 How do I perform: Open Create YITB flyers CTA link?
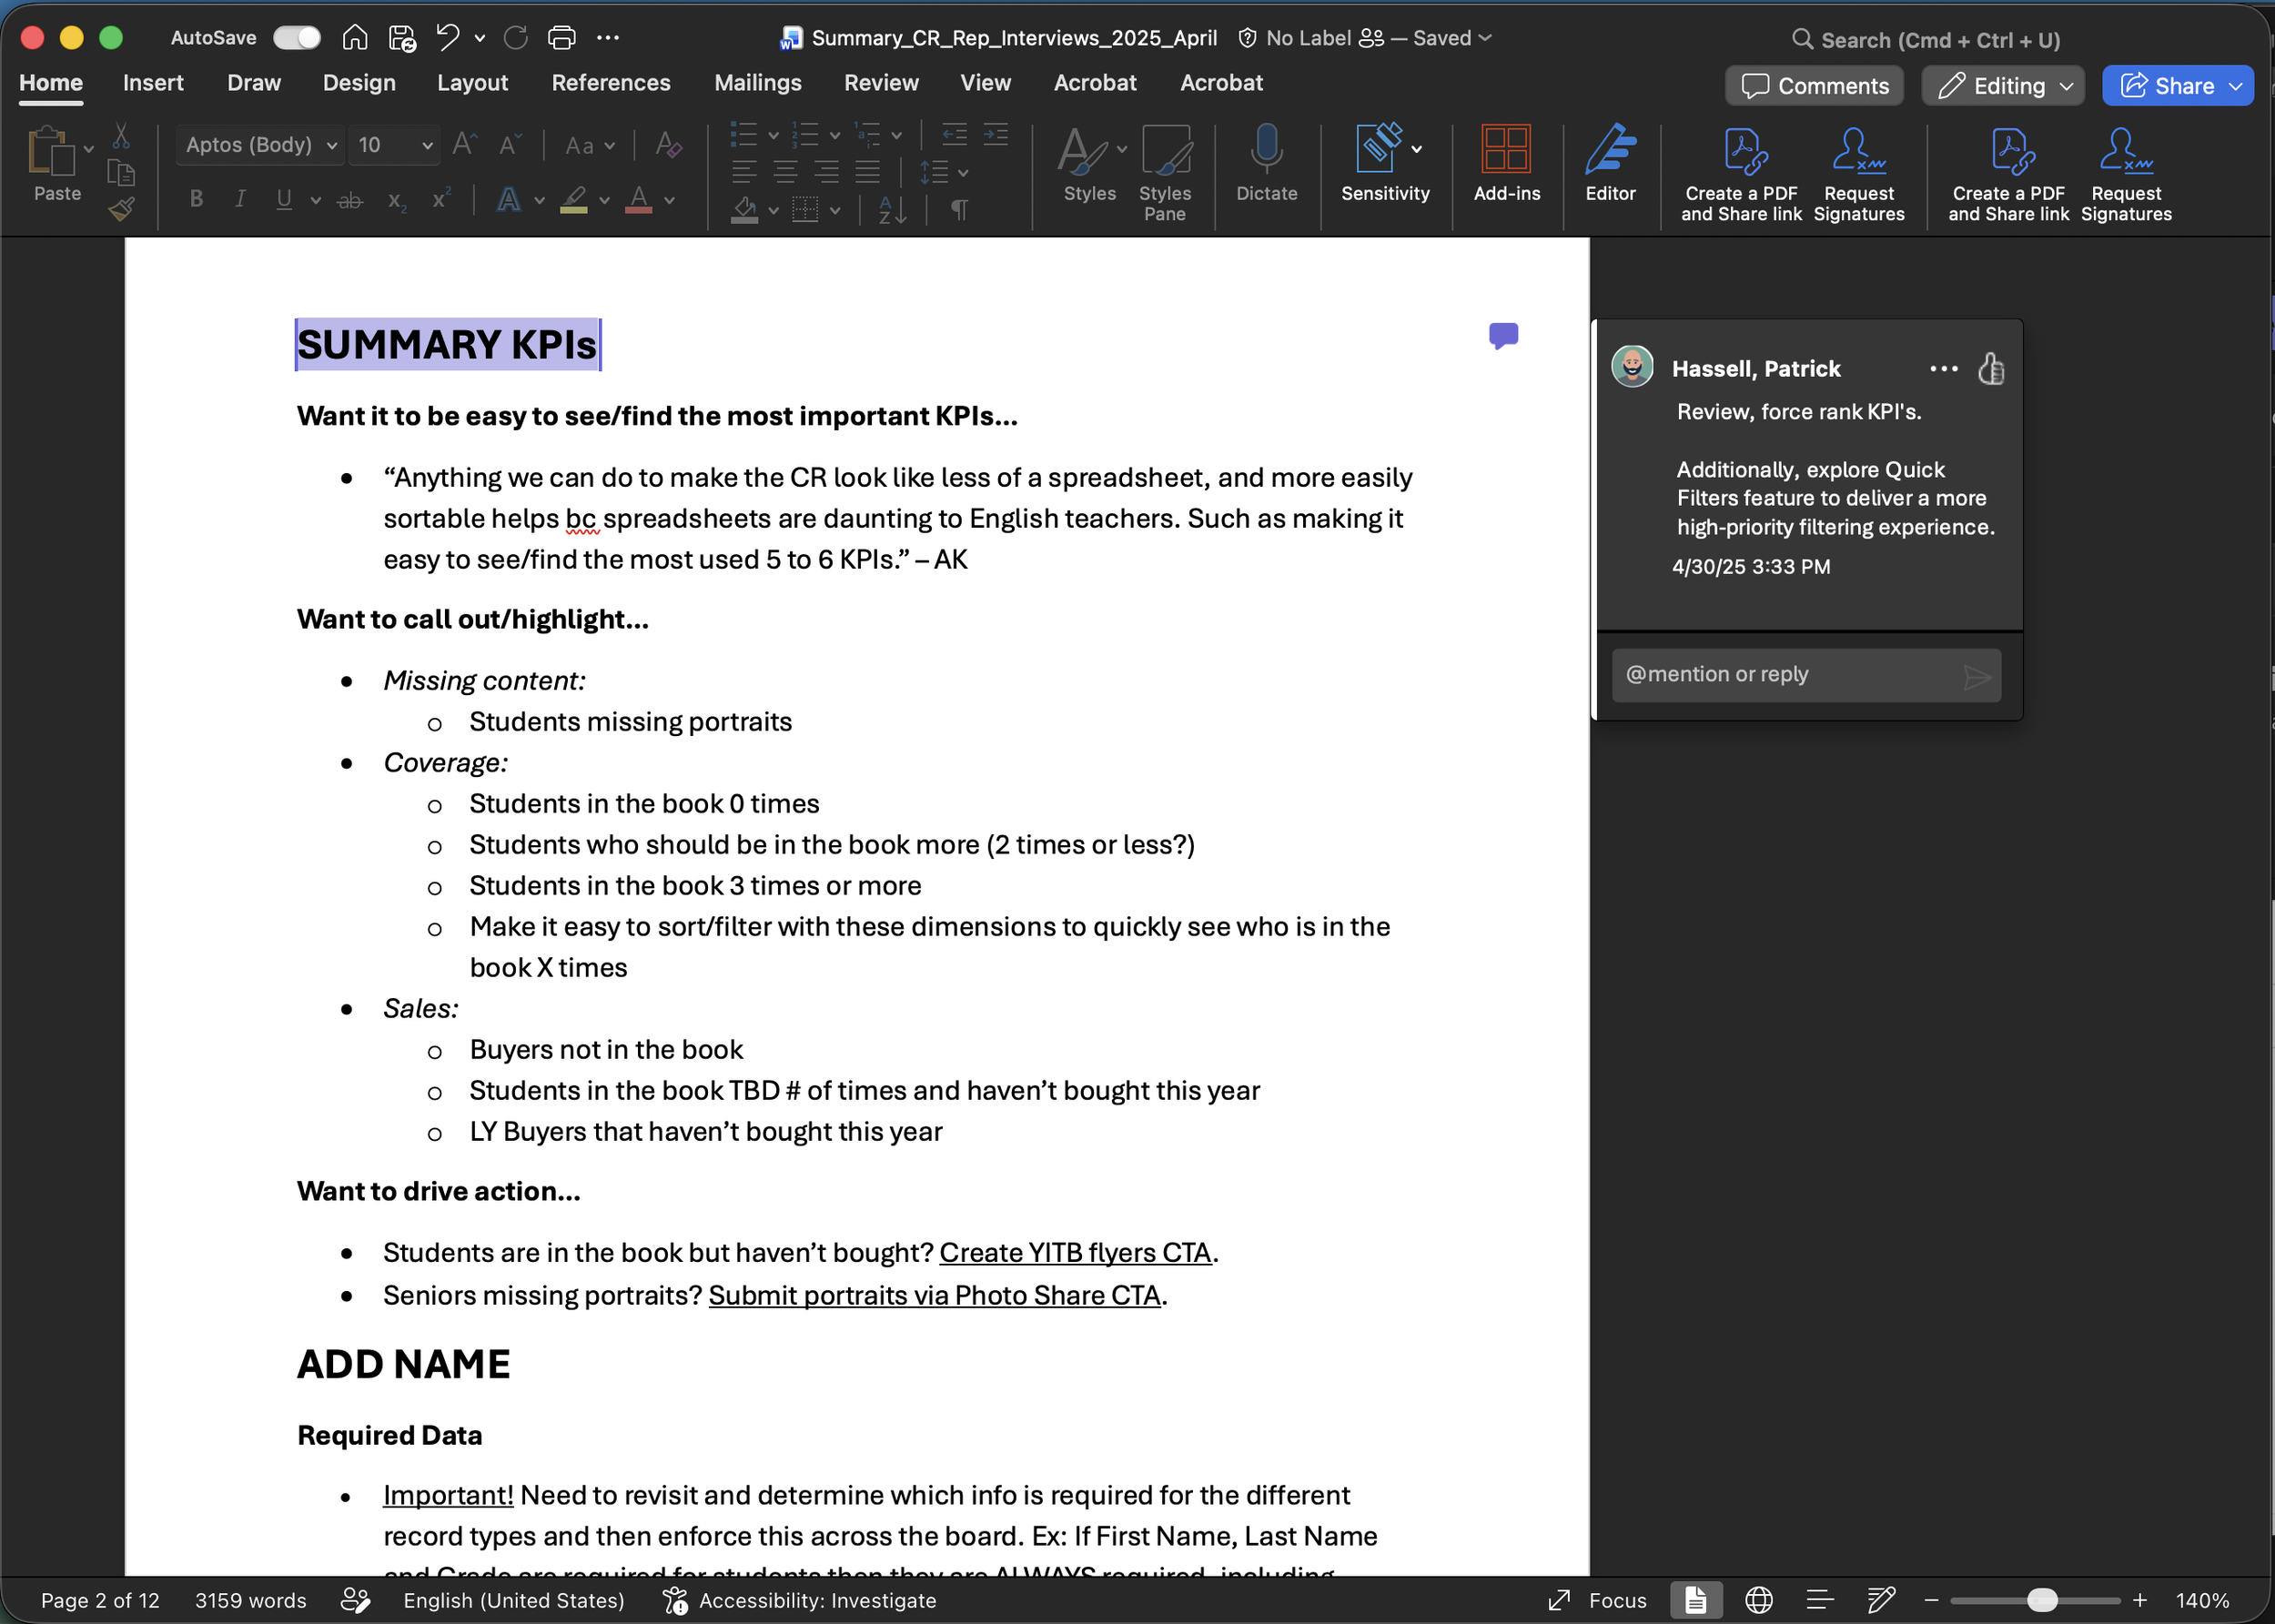(1075, 1253)
